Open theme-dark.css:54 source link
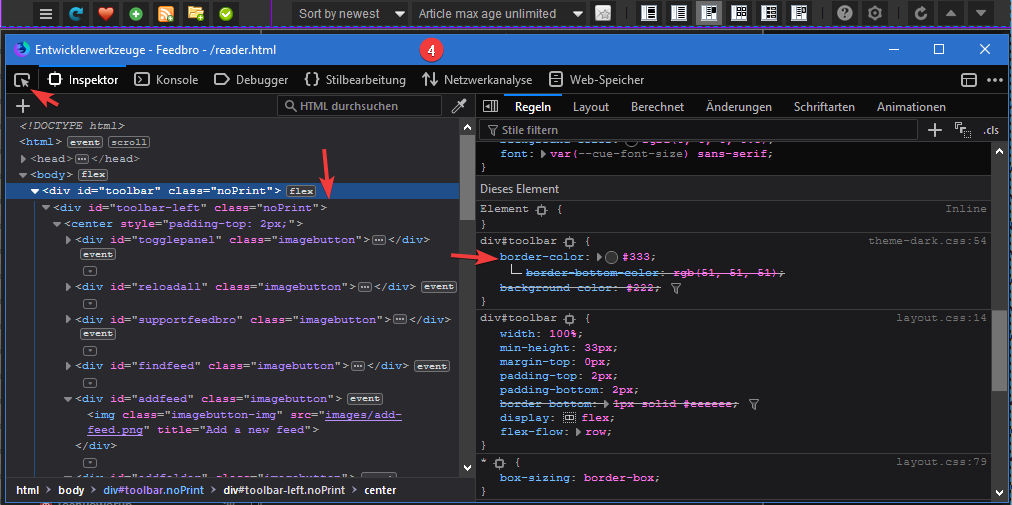 click(x=926, y=241)
